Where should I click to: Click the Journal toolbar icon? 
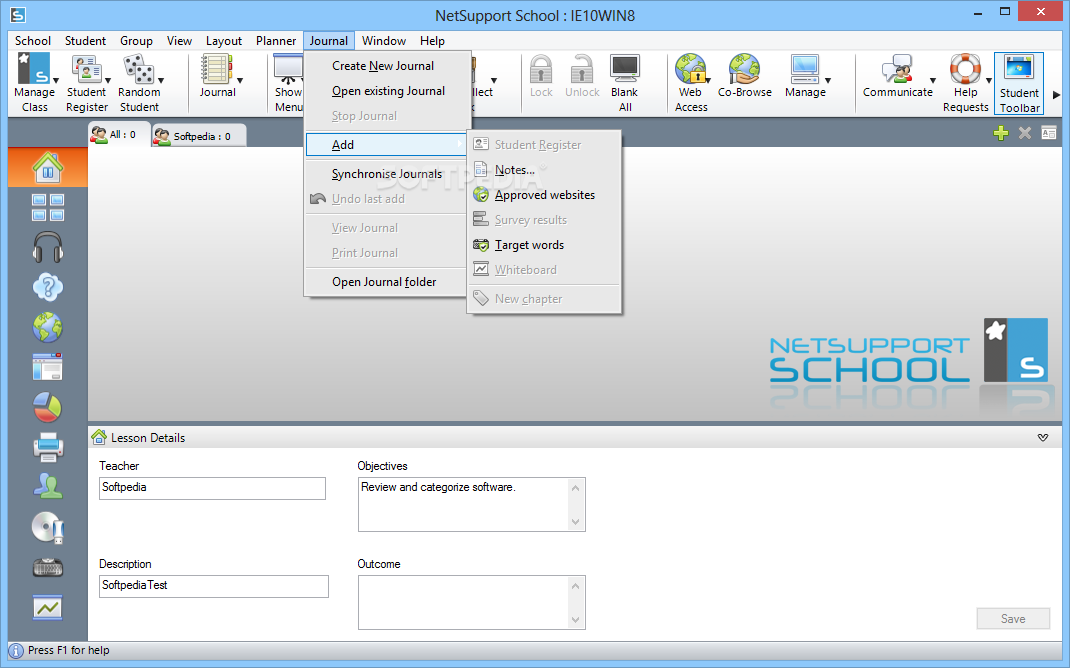click(x=217, y=76)
